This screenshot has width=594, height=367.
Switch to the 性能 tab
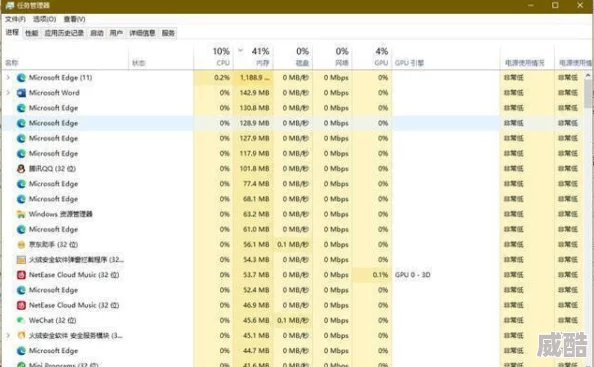(31, 33)
